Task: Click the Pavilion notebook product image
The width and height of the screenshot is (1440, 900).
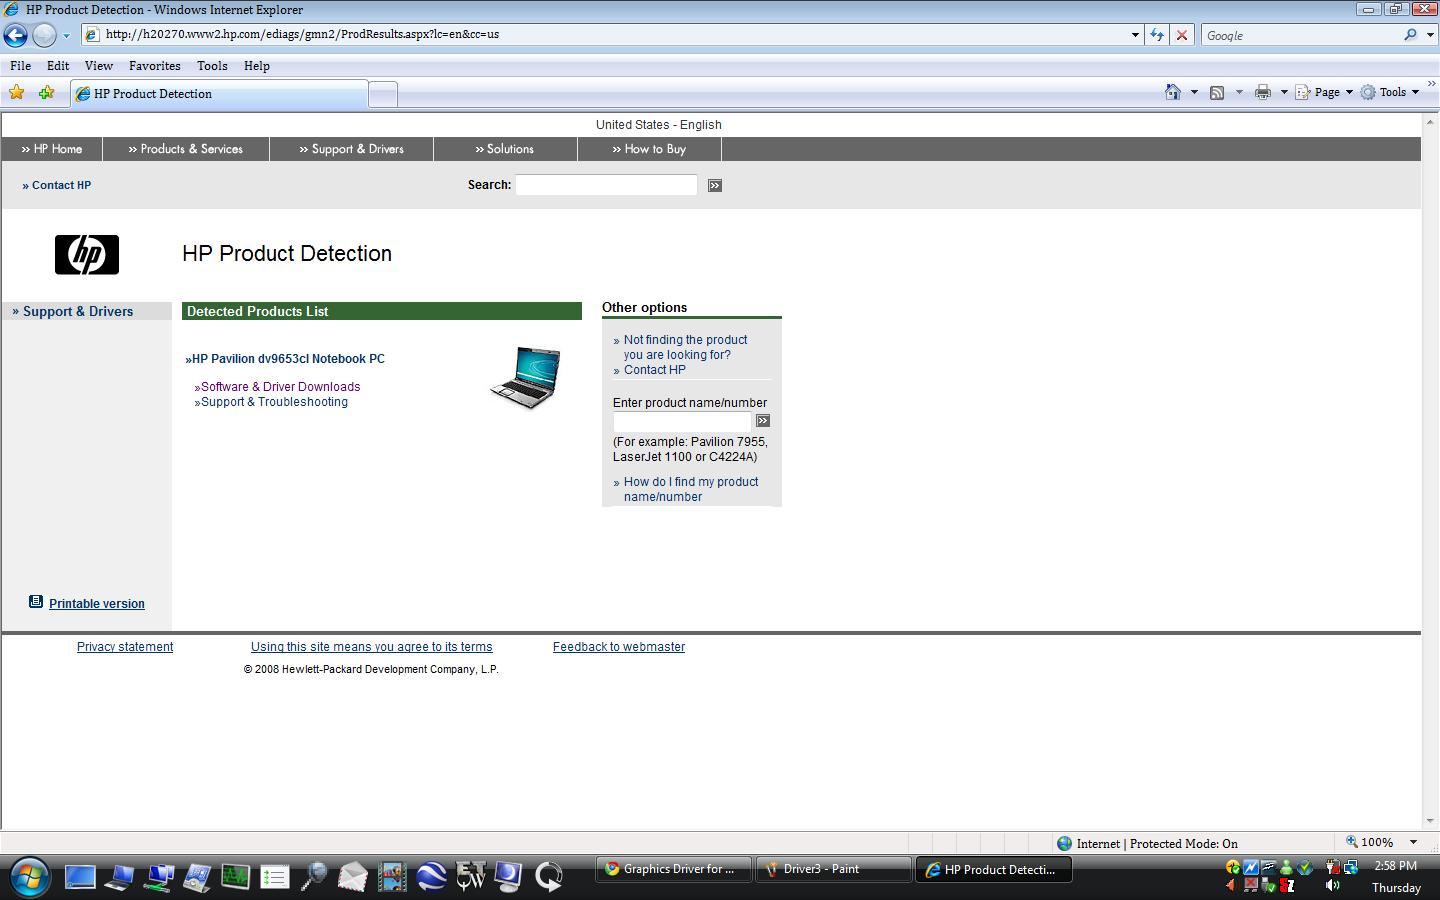Action: 526,377
